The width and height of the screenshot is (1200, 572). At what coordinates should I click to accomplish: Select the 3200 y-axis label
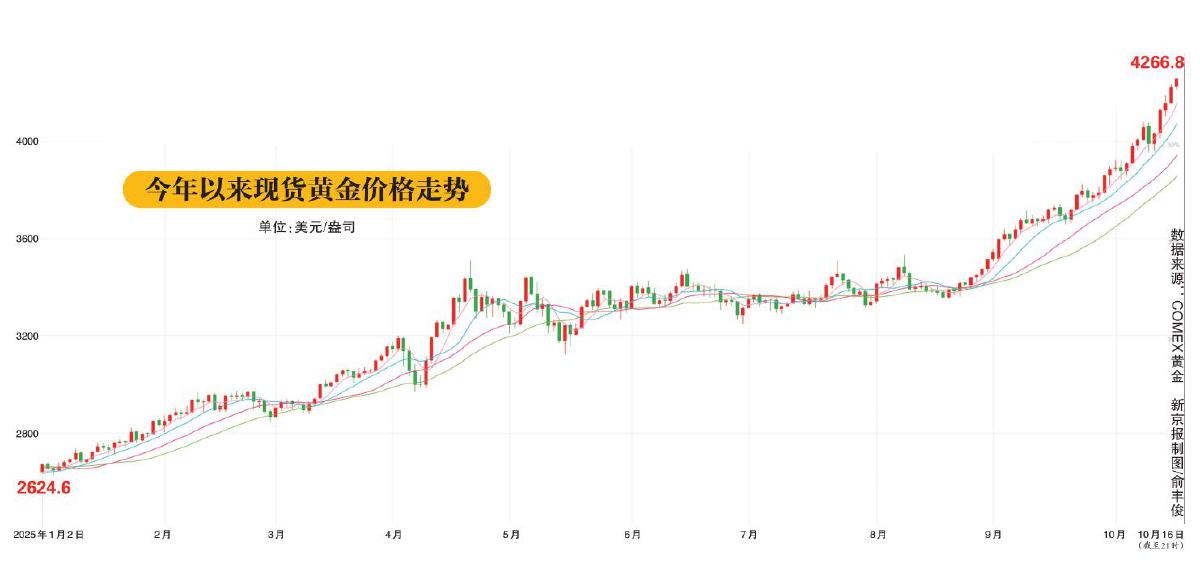click(26, 336)
